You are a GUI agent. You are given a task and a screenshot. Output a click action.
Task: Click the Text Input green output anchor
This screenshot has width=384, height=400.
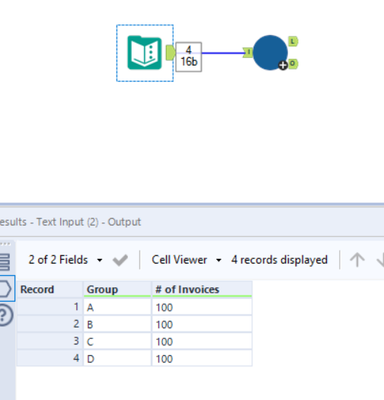(170, 53)
